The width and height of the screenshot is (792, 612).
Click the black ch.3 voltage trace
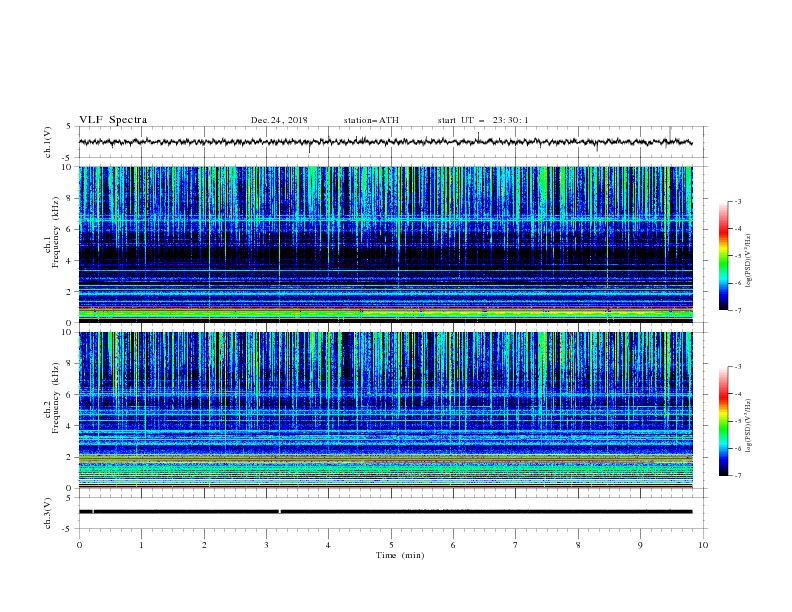point(385,512)
